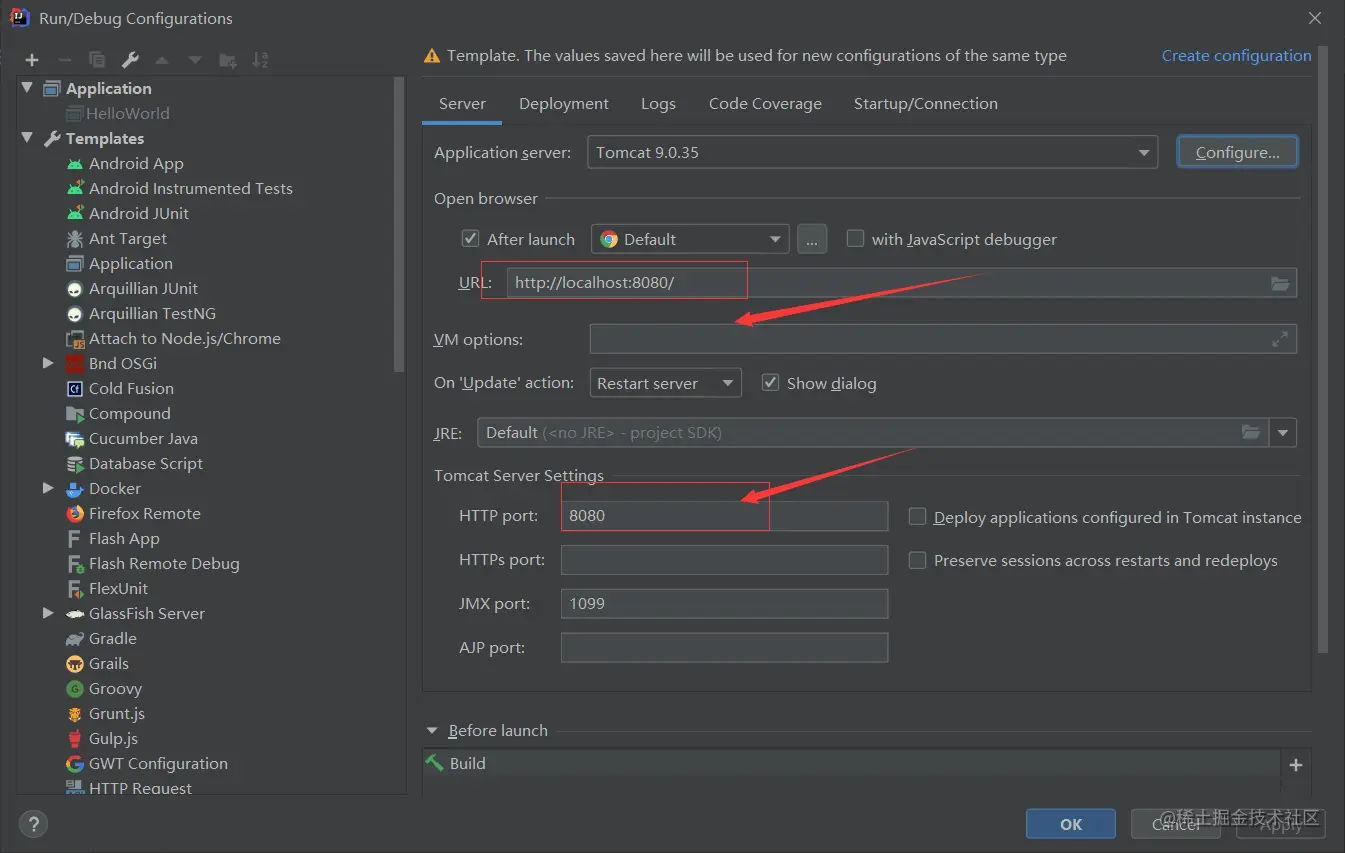
Task: Select the Cold Fusion template icon
Action: pos(75,388)
